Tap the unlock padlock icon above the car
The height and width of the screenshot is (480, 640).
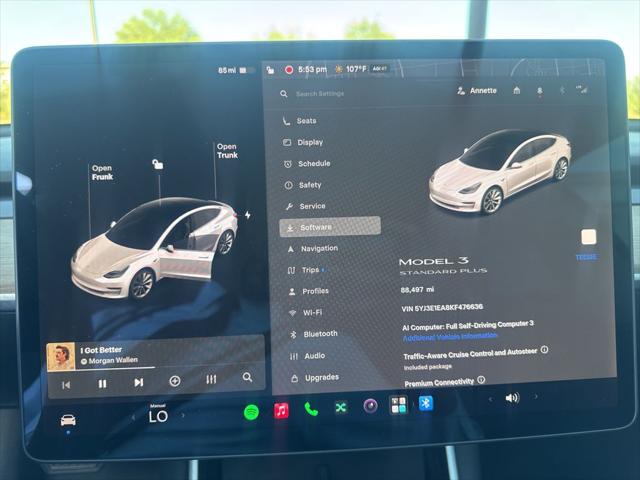click(158, 164)
